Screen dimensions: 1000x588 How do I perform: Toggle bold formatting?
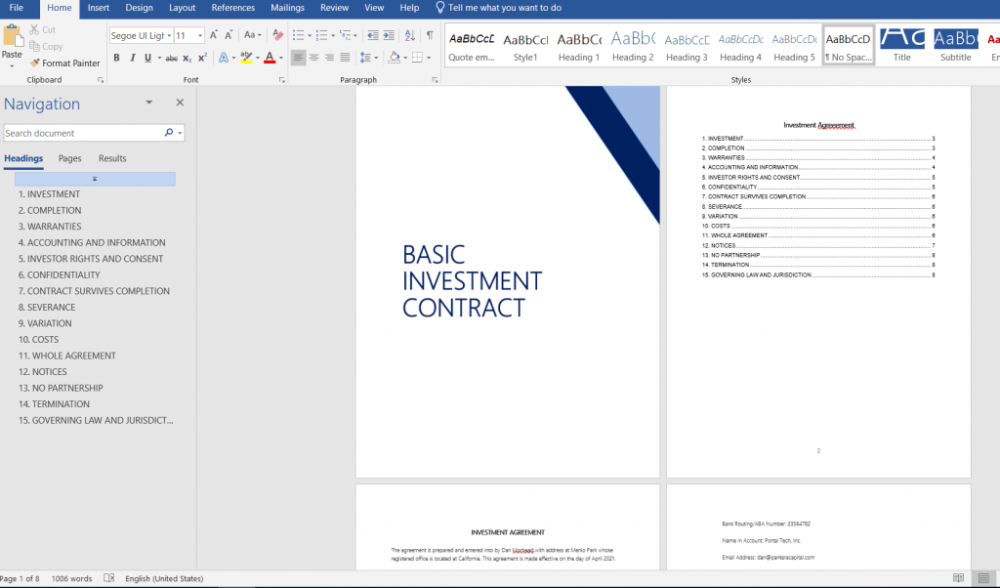(x=116, y=58)
